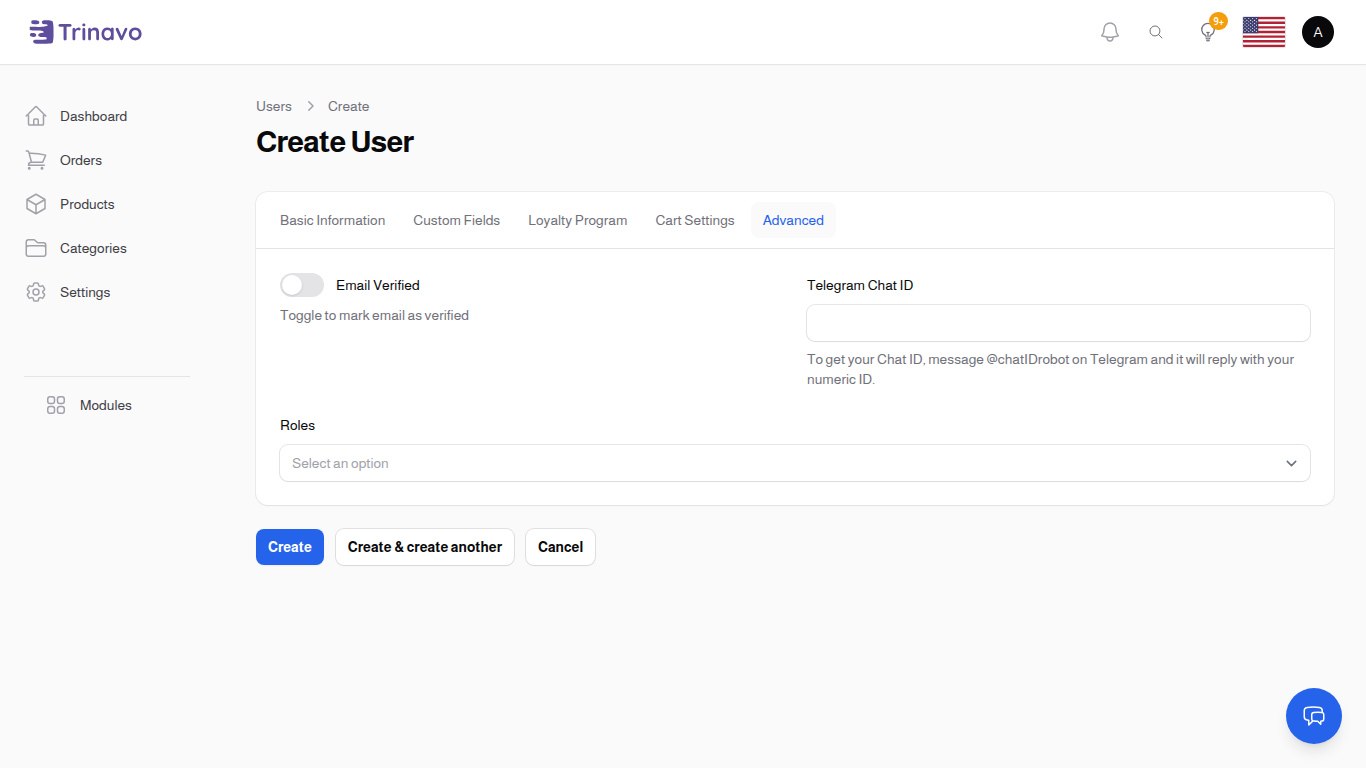Toggle the Email Verified switch
Viewport: 1366px width, 768px height.
point(302,285)
